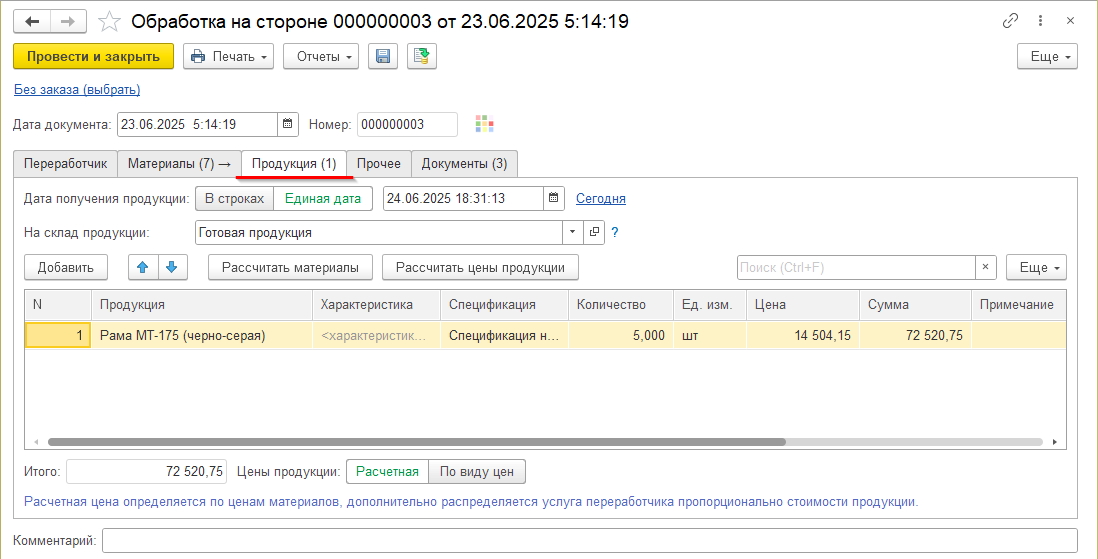Open the Документы (3) tab
The image size is (1098, 559).
464,164
